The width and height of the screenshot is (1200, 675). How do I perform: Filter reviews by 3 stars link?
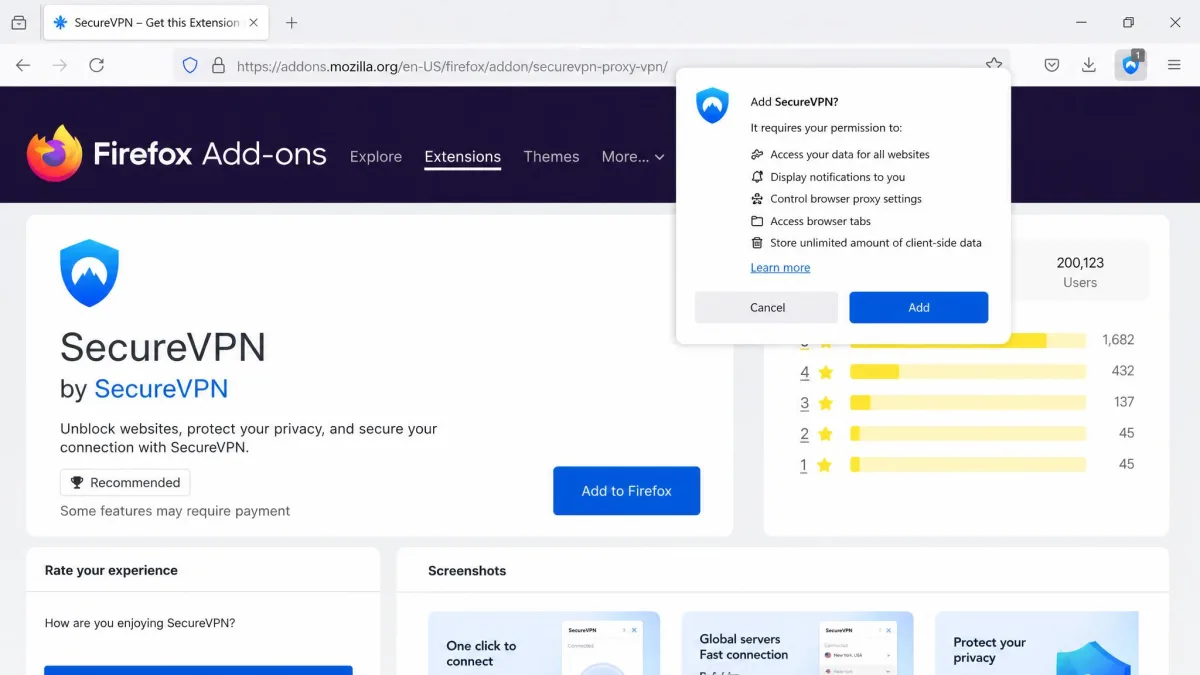pyautogui.click(x=804, y=402)
